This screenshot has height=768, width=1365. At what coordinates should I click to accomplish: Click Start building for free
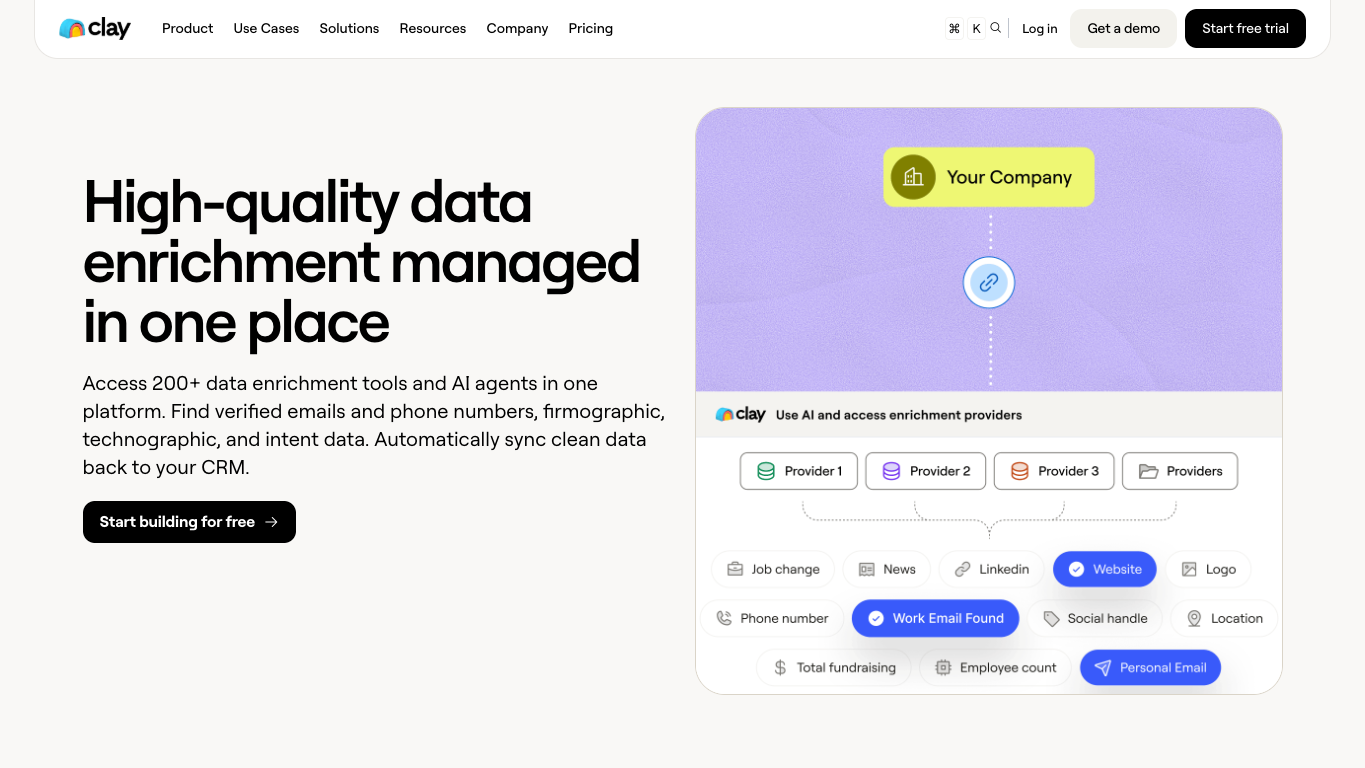click(189, 522)
